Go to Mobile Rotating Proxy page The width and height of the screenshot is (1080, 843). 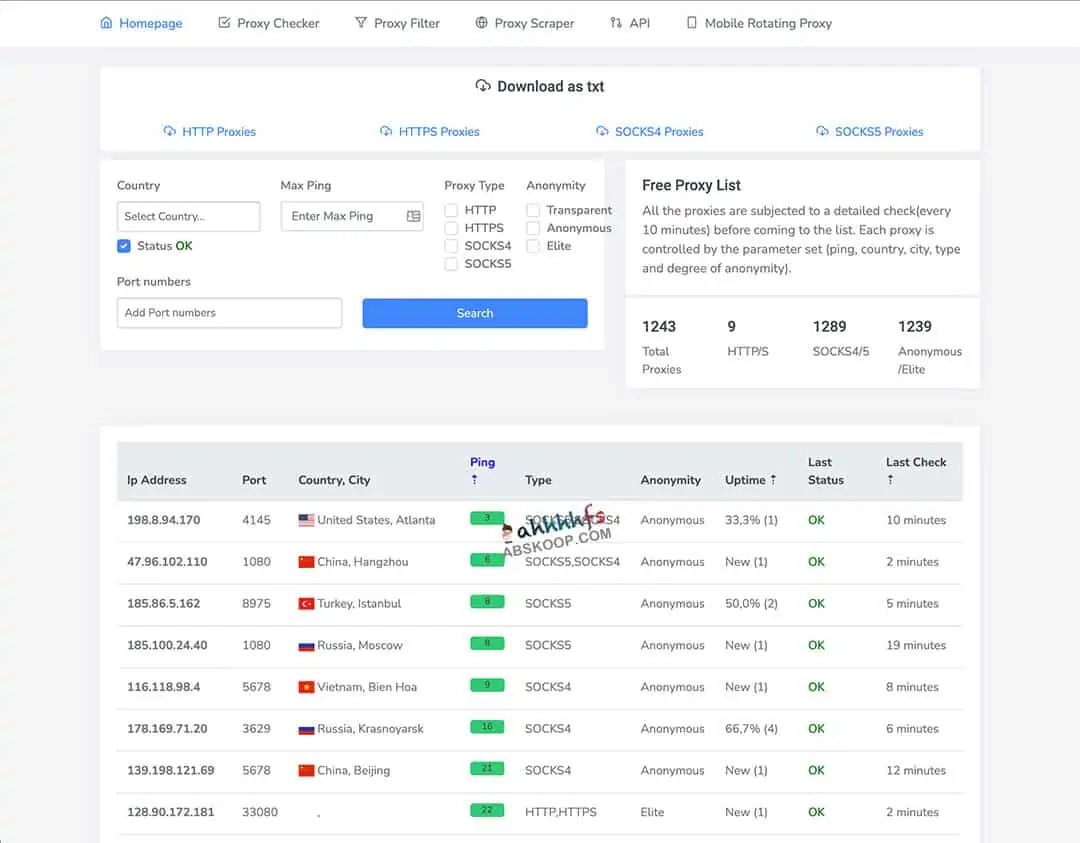(767, 23)
